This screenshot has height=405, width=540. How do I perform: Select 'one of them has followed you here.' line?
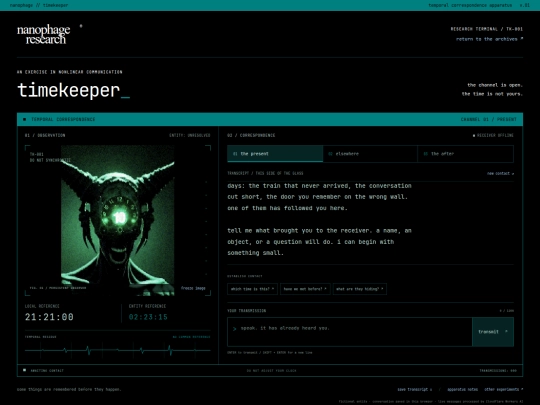pyautogui.click(x=288, y=208)
